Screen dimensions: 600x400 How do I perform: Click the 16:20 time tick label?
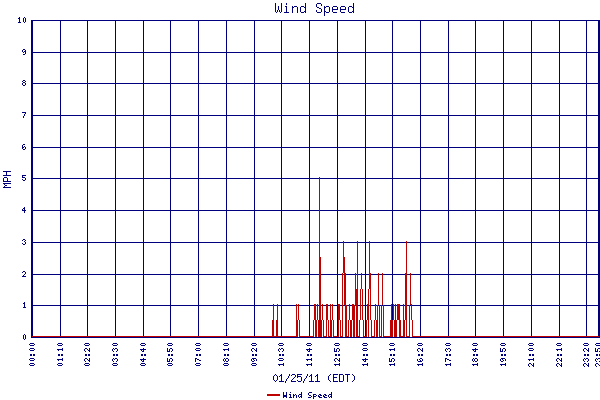[421, 355]
